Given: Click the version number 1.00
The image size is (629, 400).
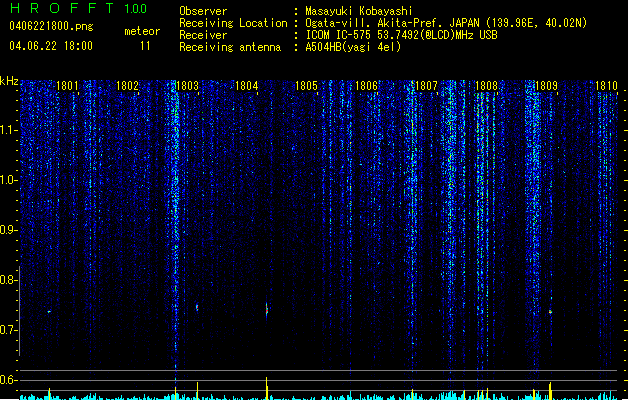Looking at the screenshot, I should 135,9.
